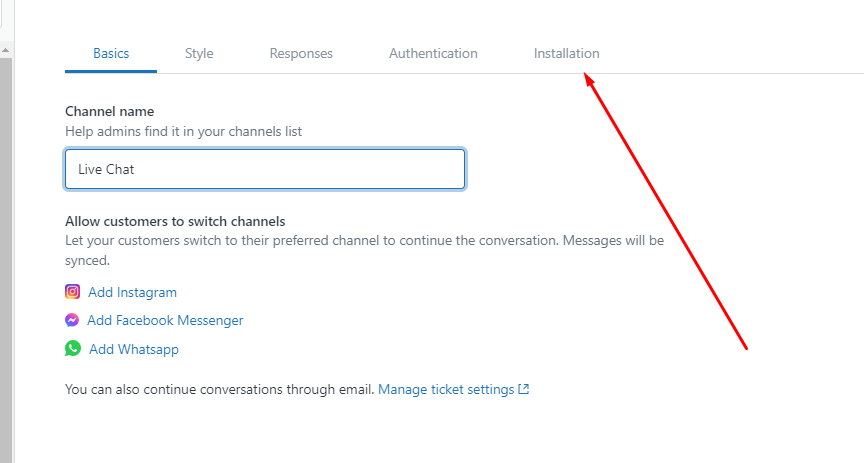Click the Instagram logo icon

(x=73, y=292)
